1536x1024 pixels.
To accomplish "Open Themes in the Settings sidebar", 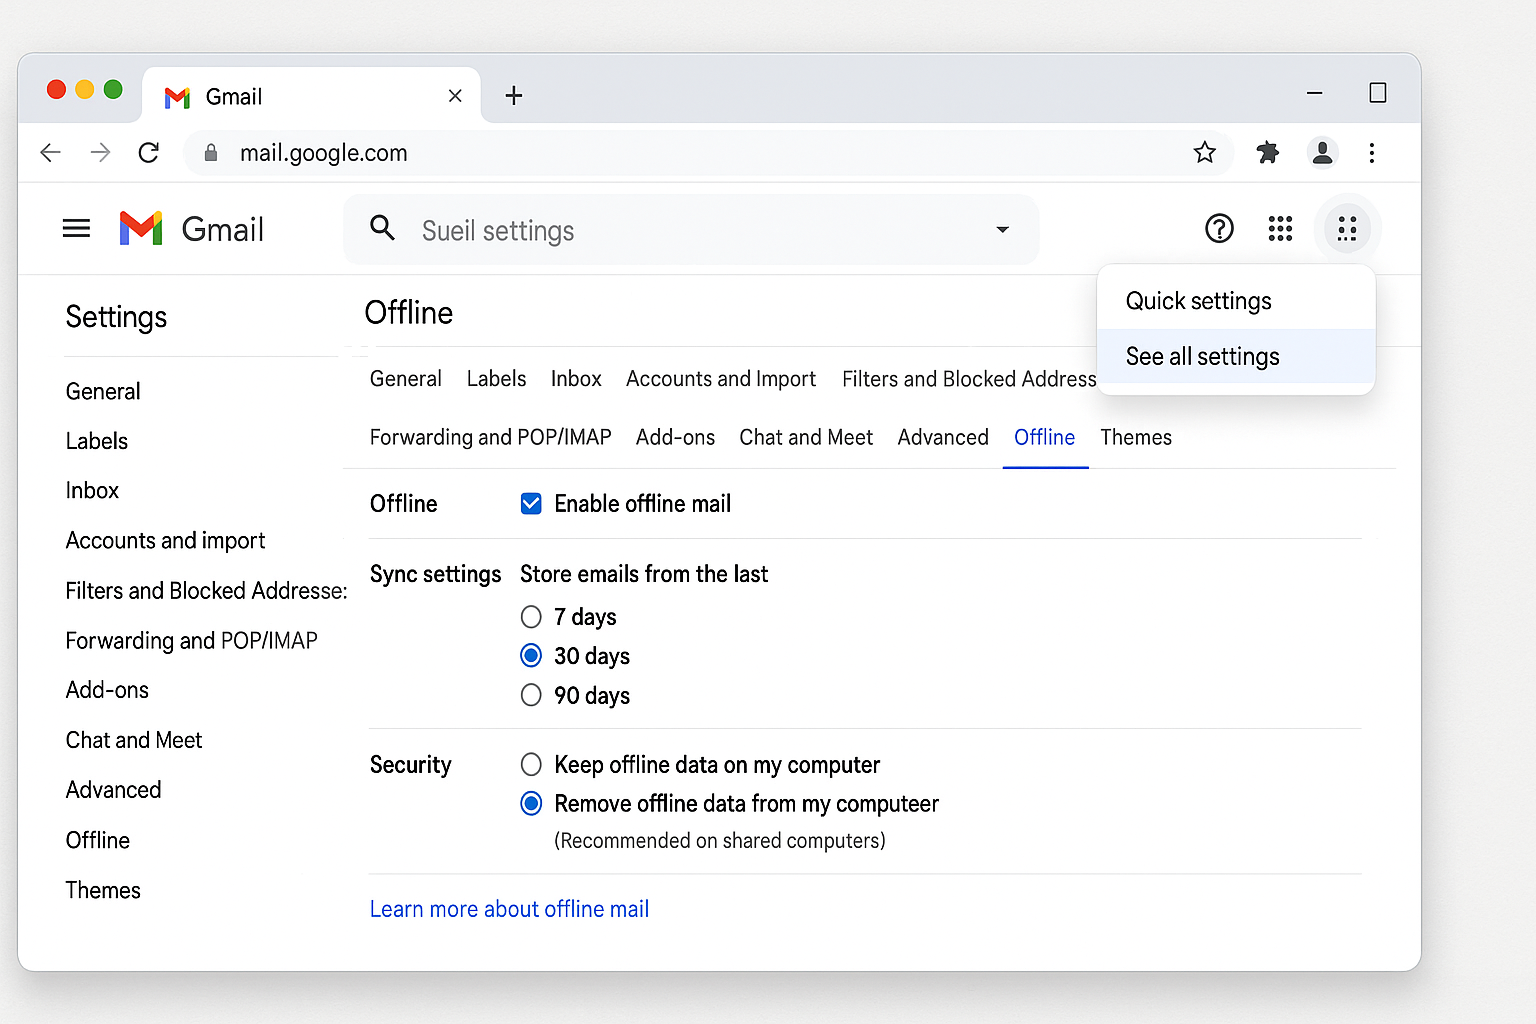I will [x=103, y=890].
